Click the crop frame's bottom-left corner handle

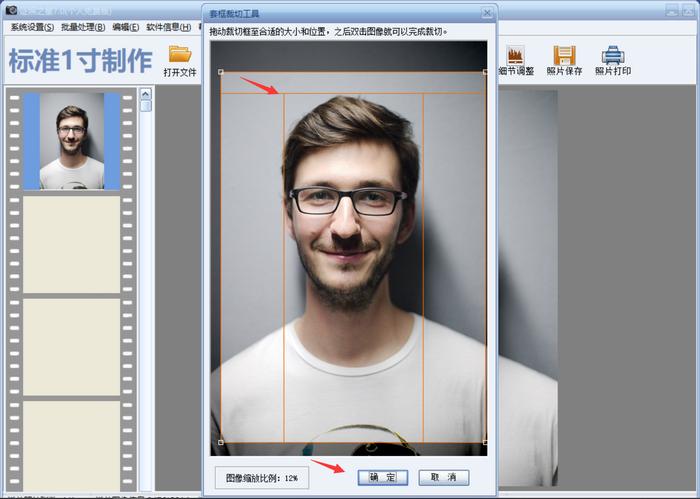[220, 442]
